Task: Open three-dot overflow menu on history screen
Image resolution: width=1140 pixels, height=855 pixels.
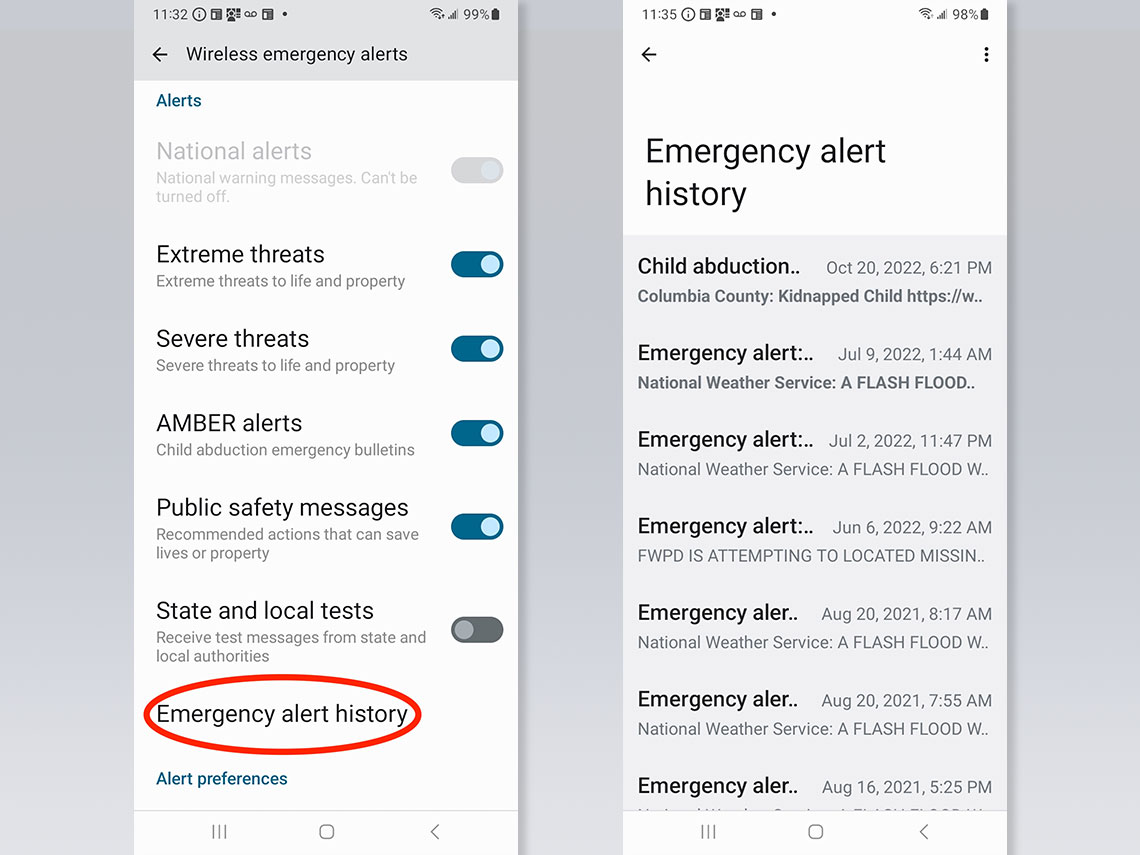Action: pyautogui.click(x=986, y=55)
